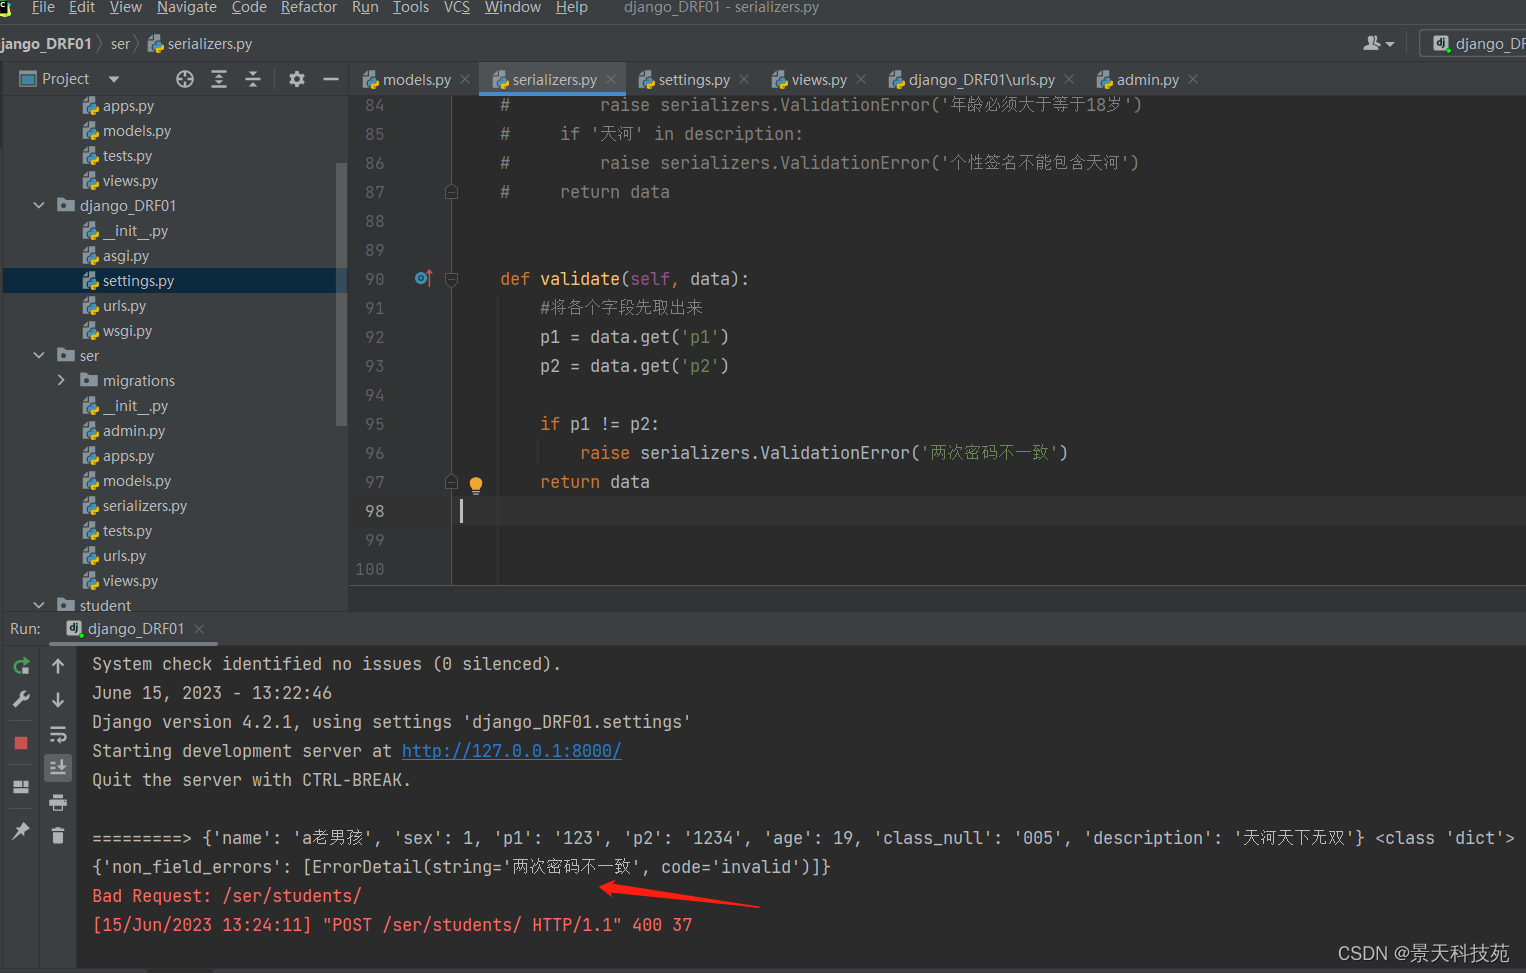Viewport: 1526px width, 973px height.
Task: Open http://127.0.0.1:8000/ link
Action: coord(511,750)
